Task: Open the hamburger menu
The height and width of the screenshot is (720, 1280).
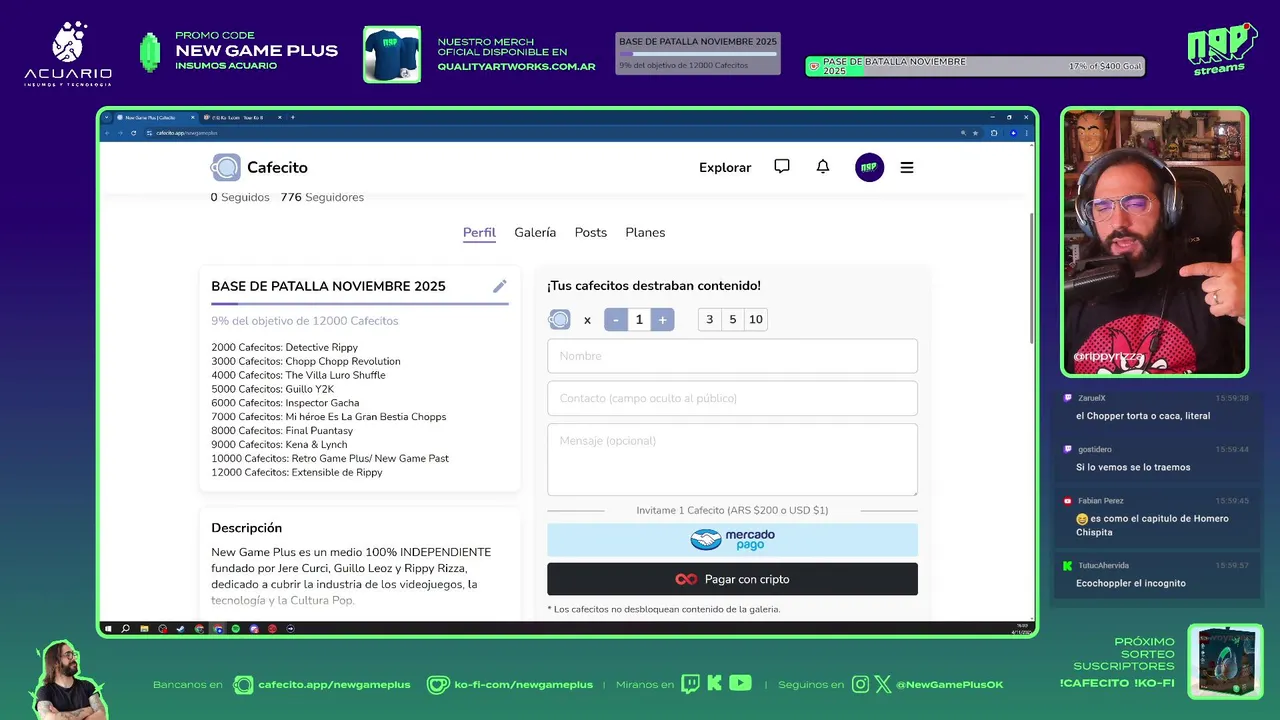Action: (x=907, y=168)
